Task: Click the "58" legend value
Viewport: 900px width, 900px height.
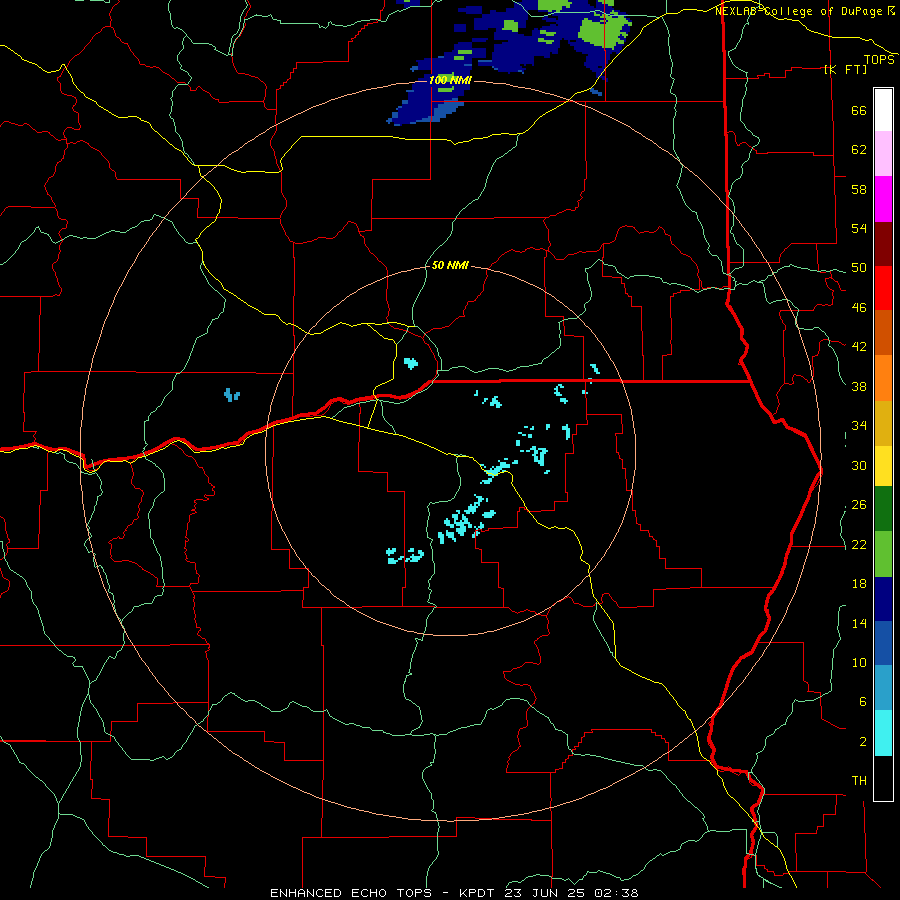Action: click(859, 189)
